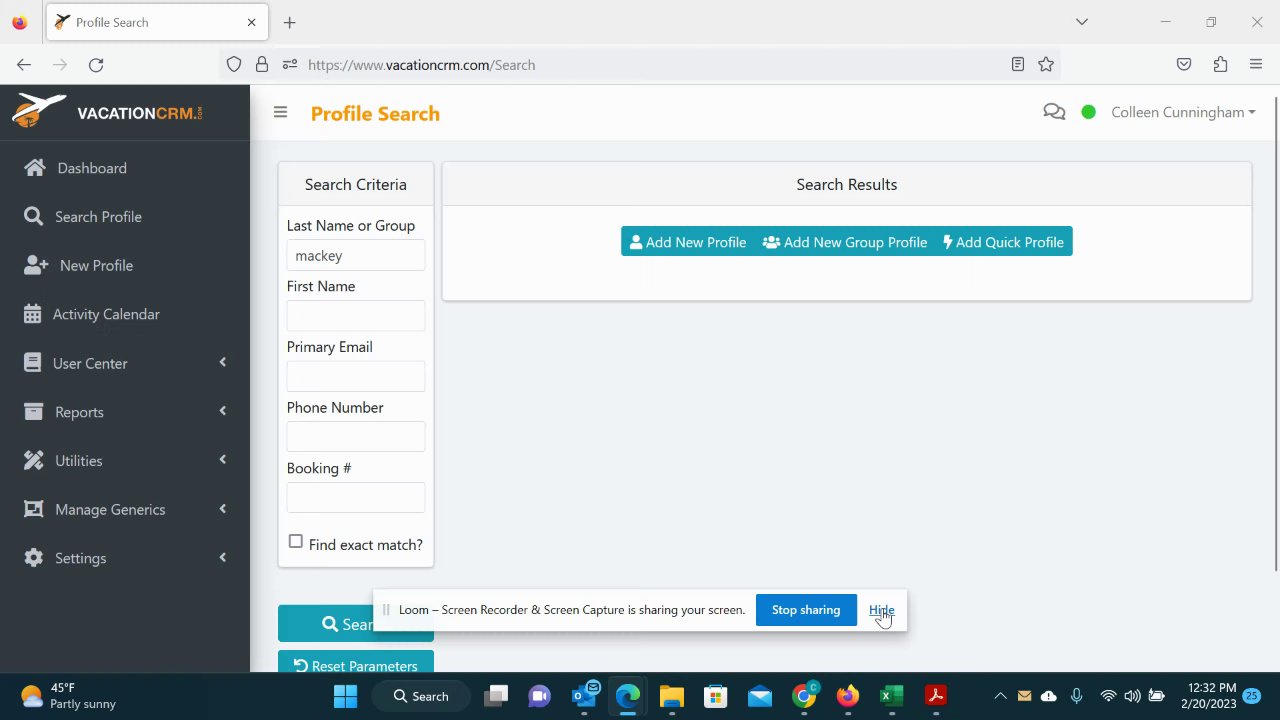Click Add New Group Profile button

pyautogui.click(x=845, y=242)
